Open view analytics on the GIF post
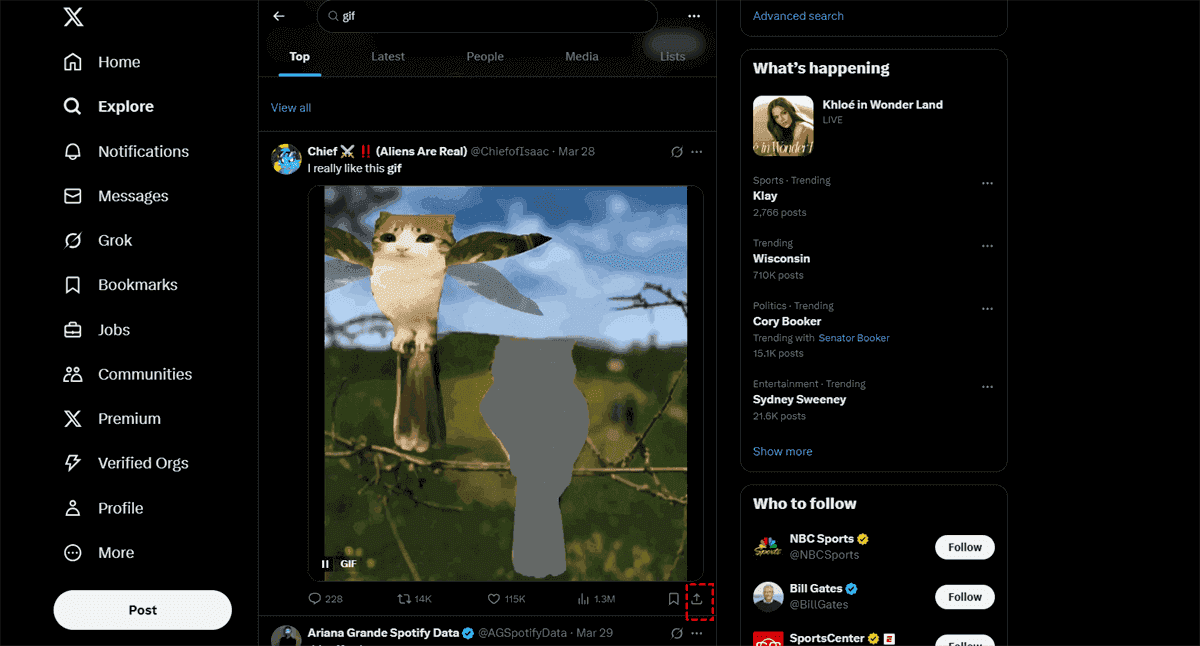This screenshot has height=646, width=1200. coord(585,599)
